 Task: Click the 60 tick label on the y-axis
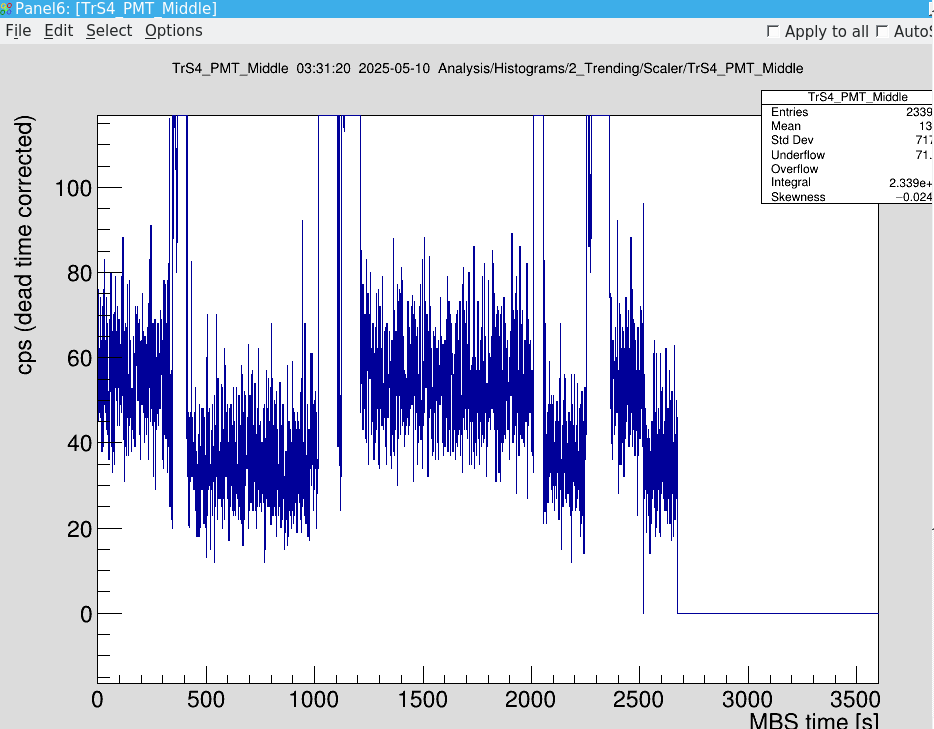pos(80,359)
